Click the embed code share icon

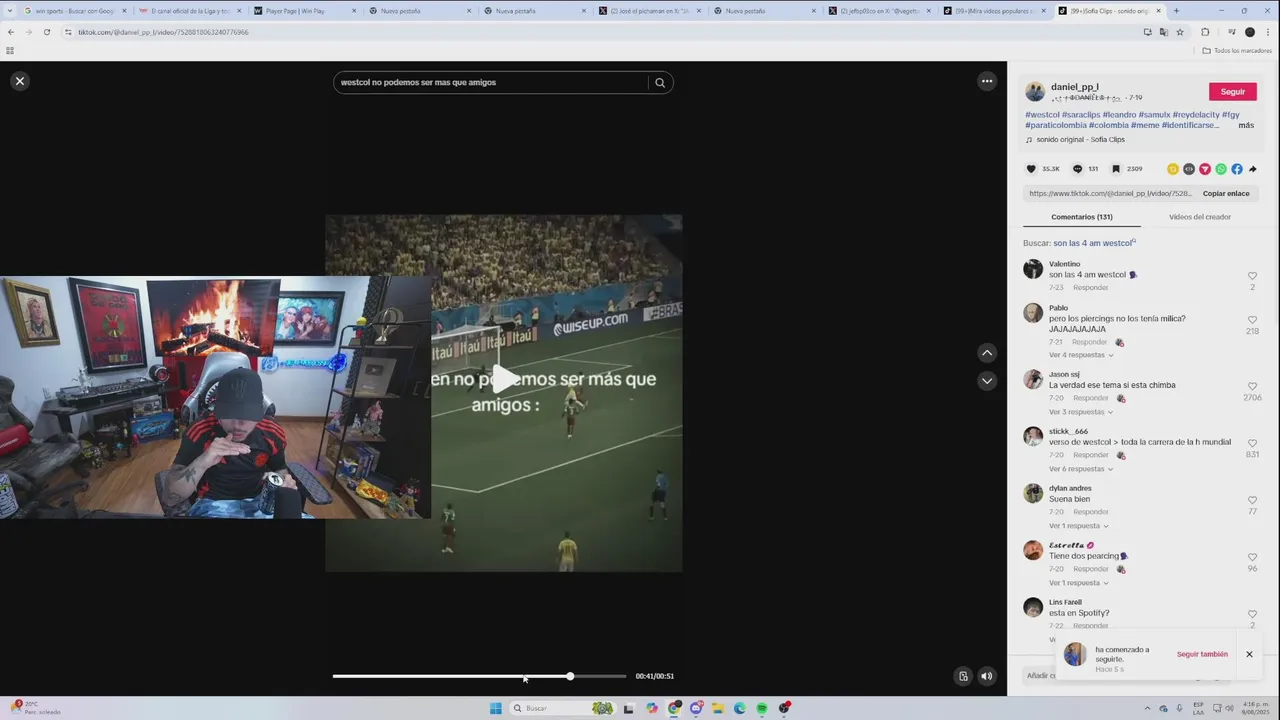[1189, 169]
